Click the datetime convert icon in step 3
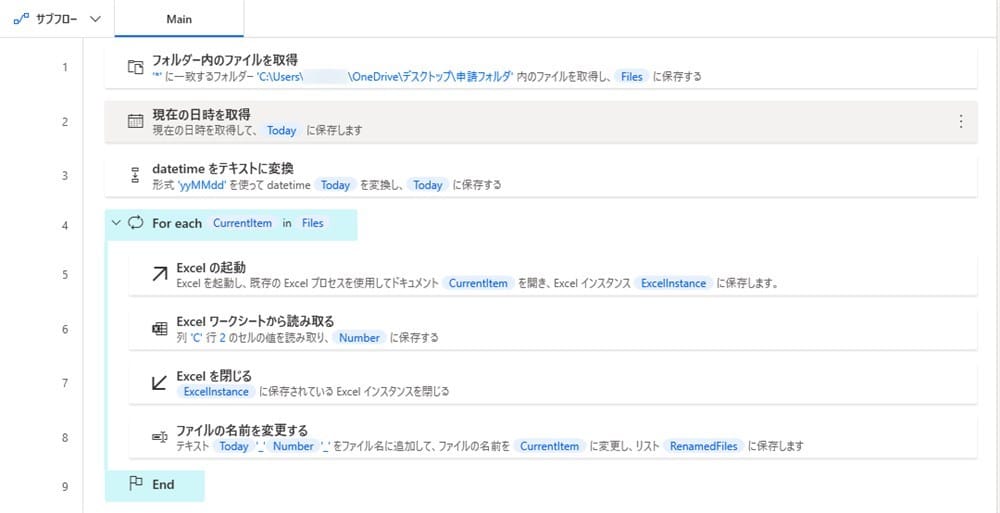This screenshot has height=513, width=1000. pyautogui.click(x=136, y=176)
